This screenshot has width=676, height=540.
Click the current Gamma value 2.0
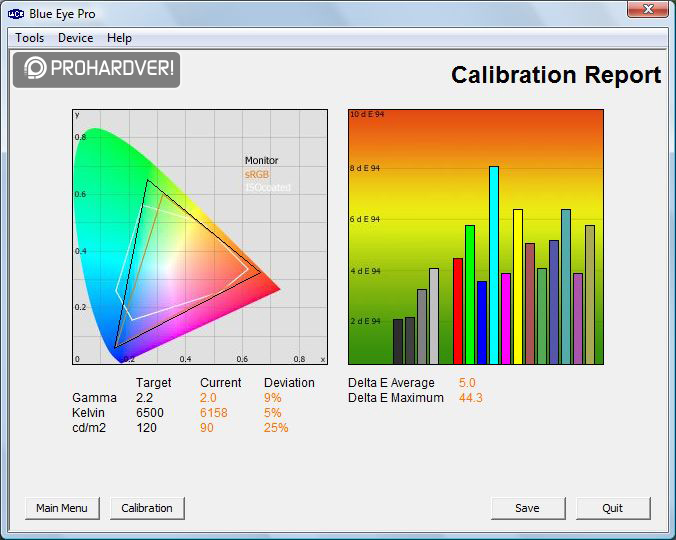pyautogui.click(x=208, y=397)
